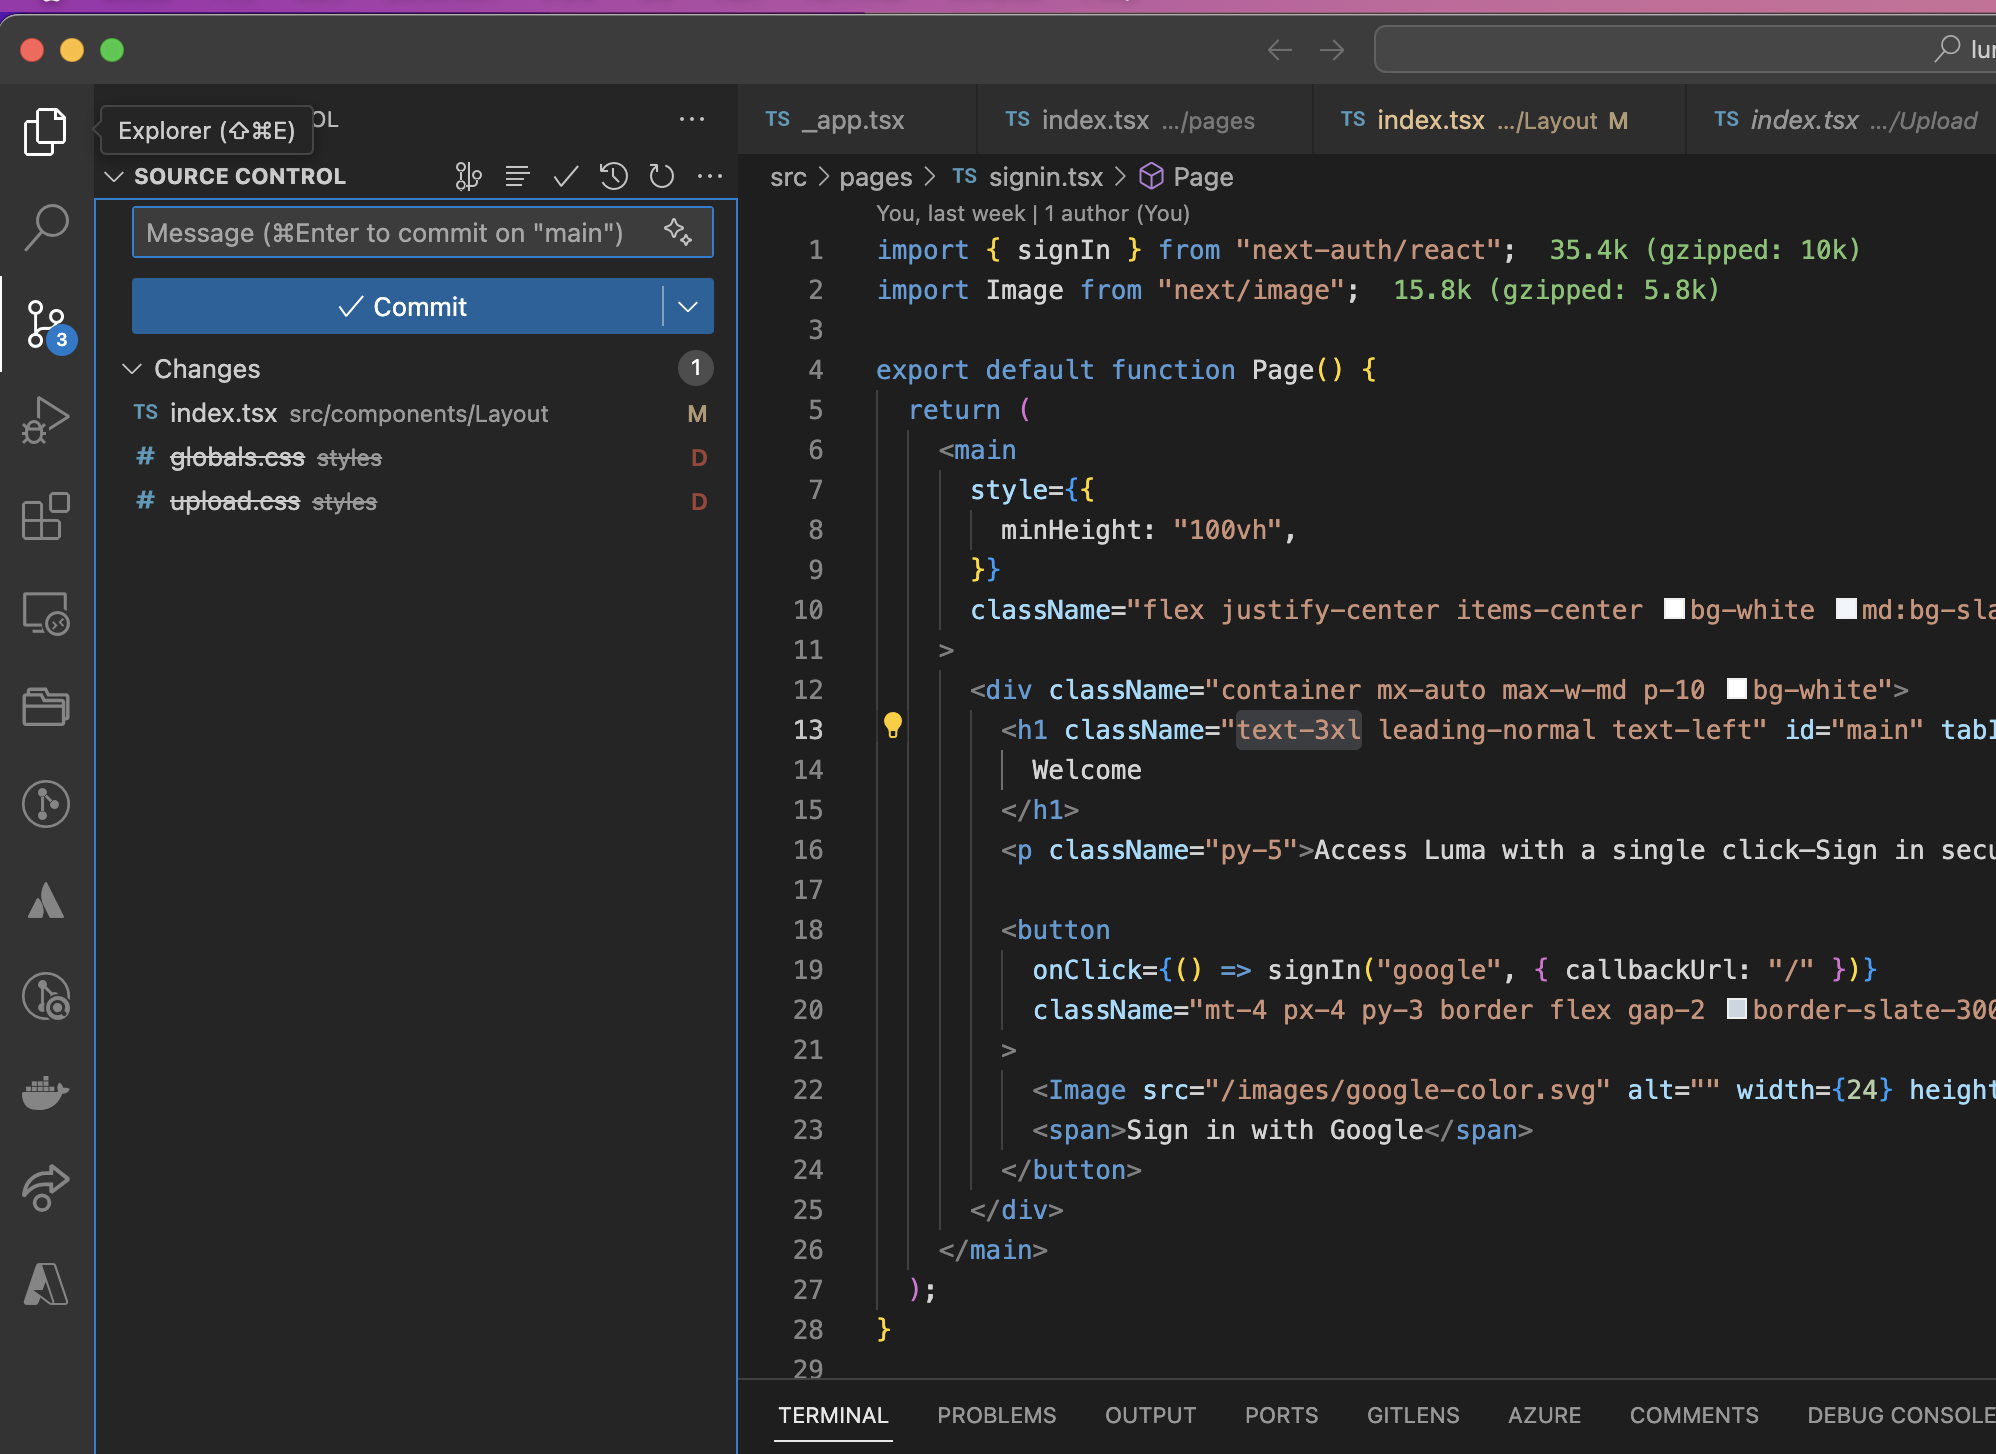Select changed file index.tsx src/components/Layout

click(416, 413)
